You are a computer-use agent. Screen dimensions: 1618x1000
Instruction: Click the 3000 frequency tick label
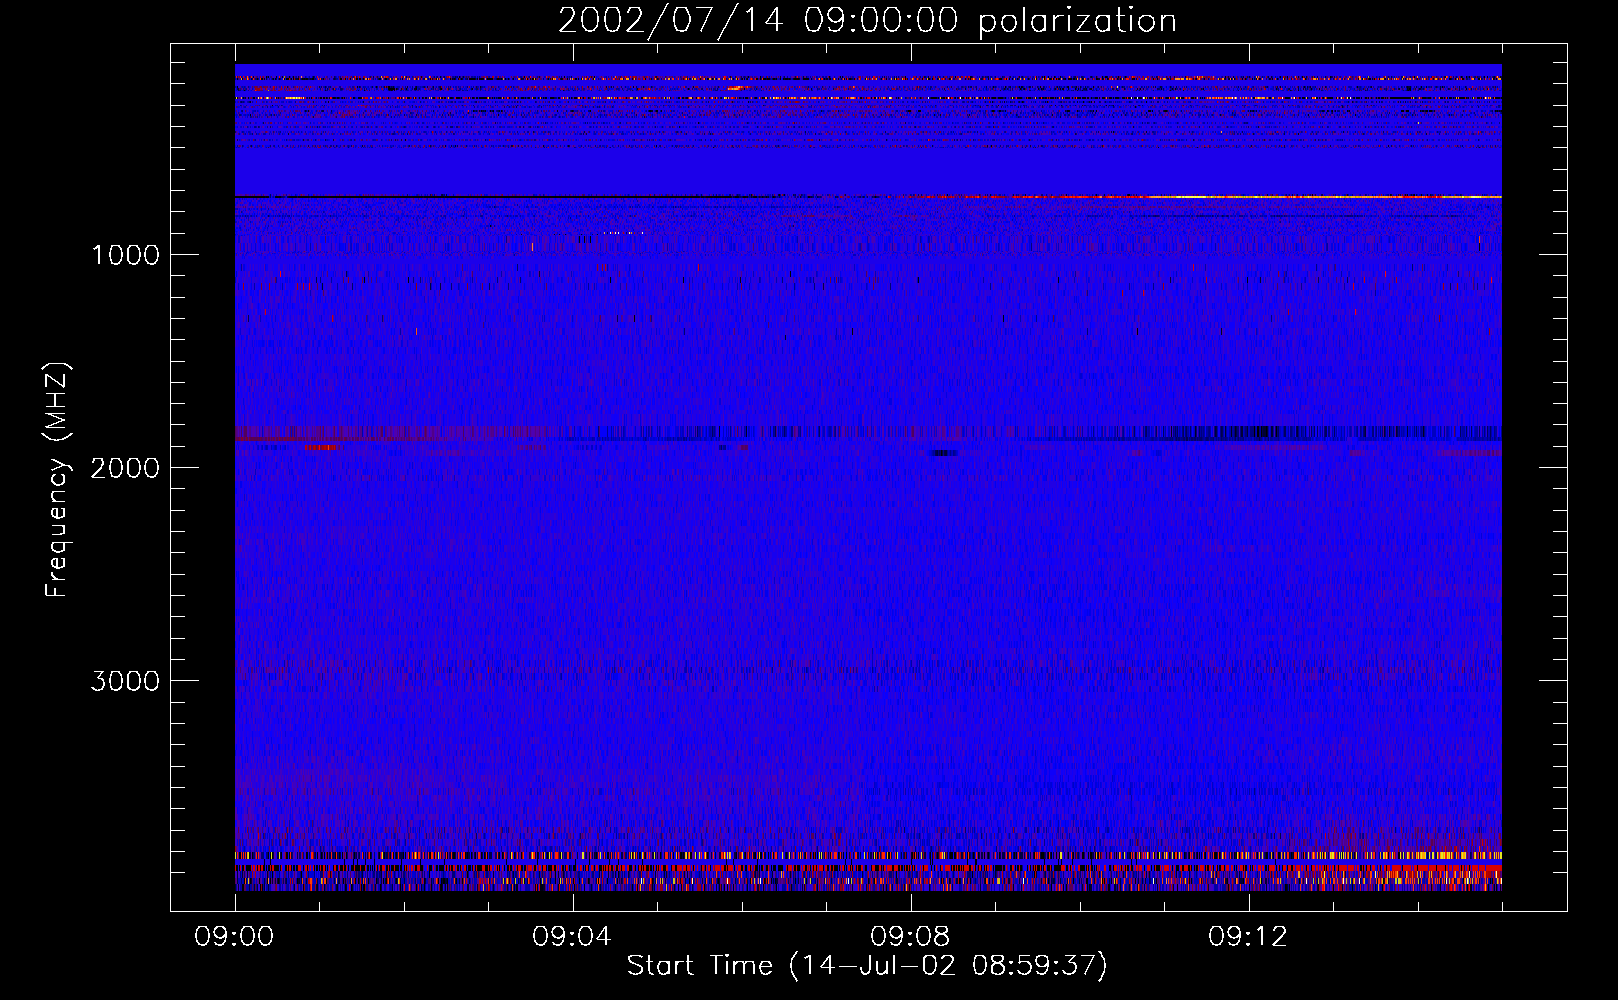click(125, 681)
